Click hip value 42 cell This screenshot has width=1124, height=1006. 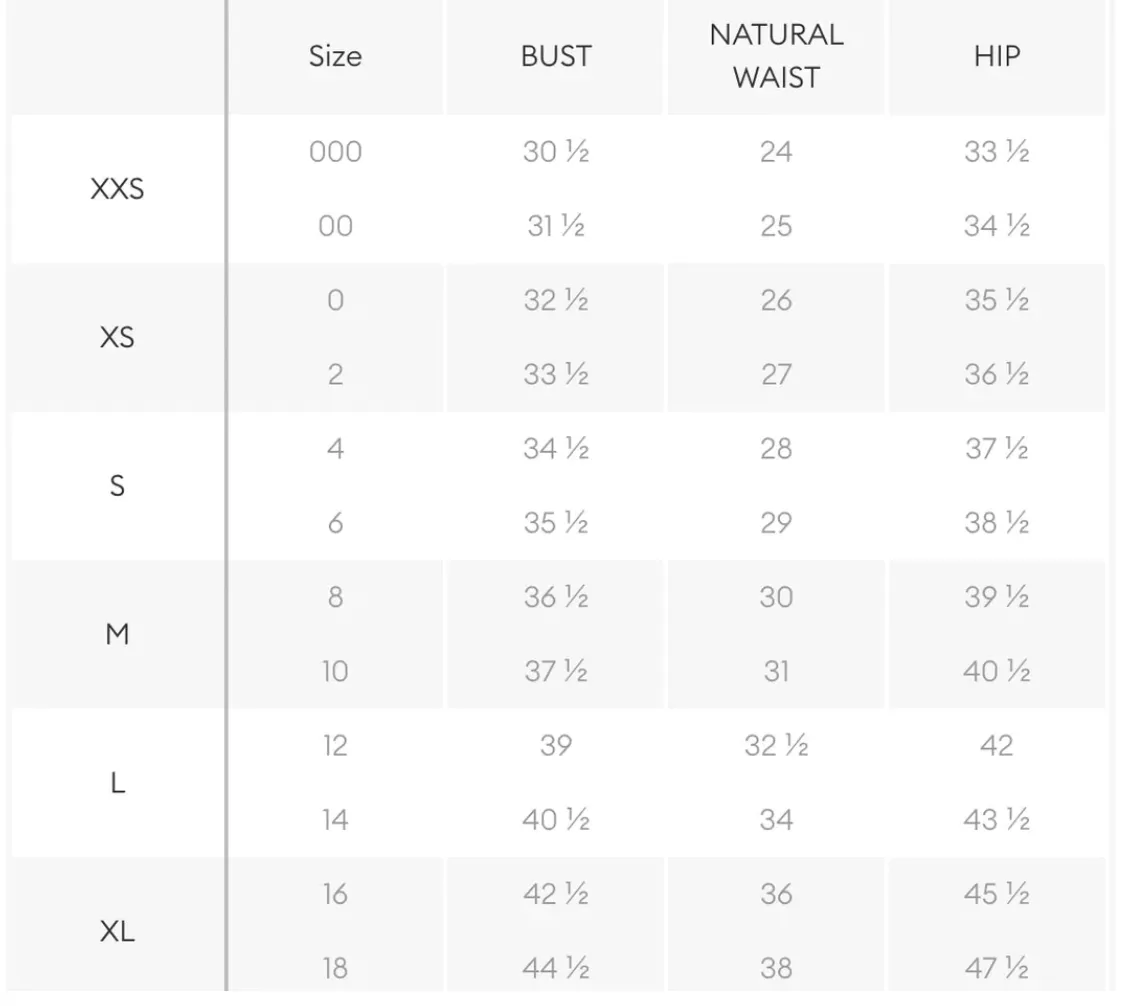[996, 745]
